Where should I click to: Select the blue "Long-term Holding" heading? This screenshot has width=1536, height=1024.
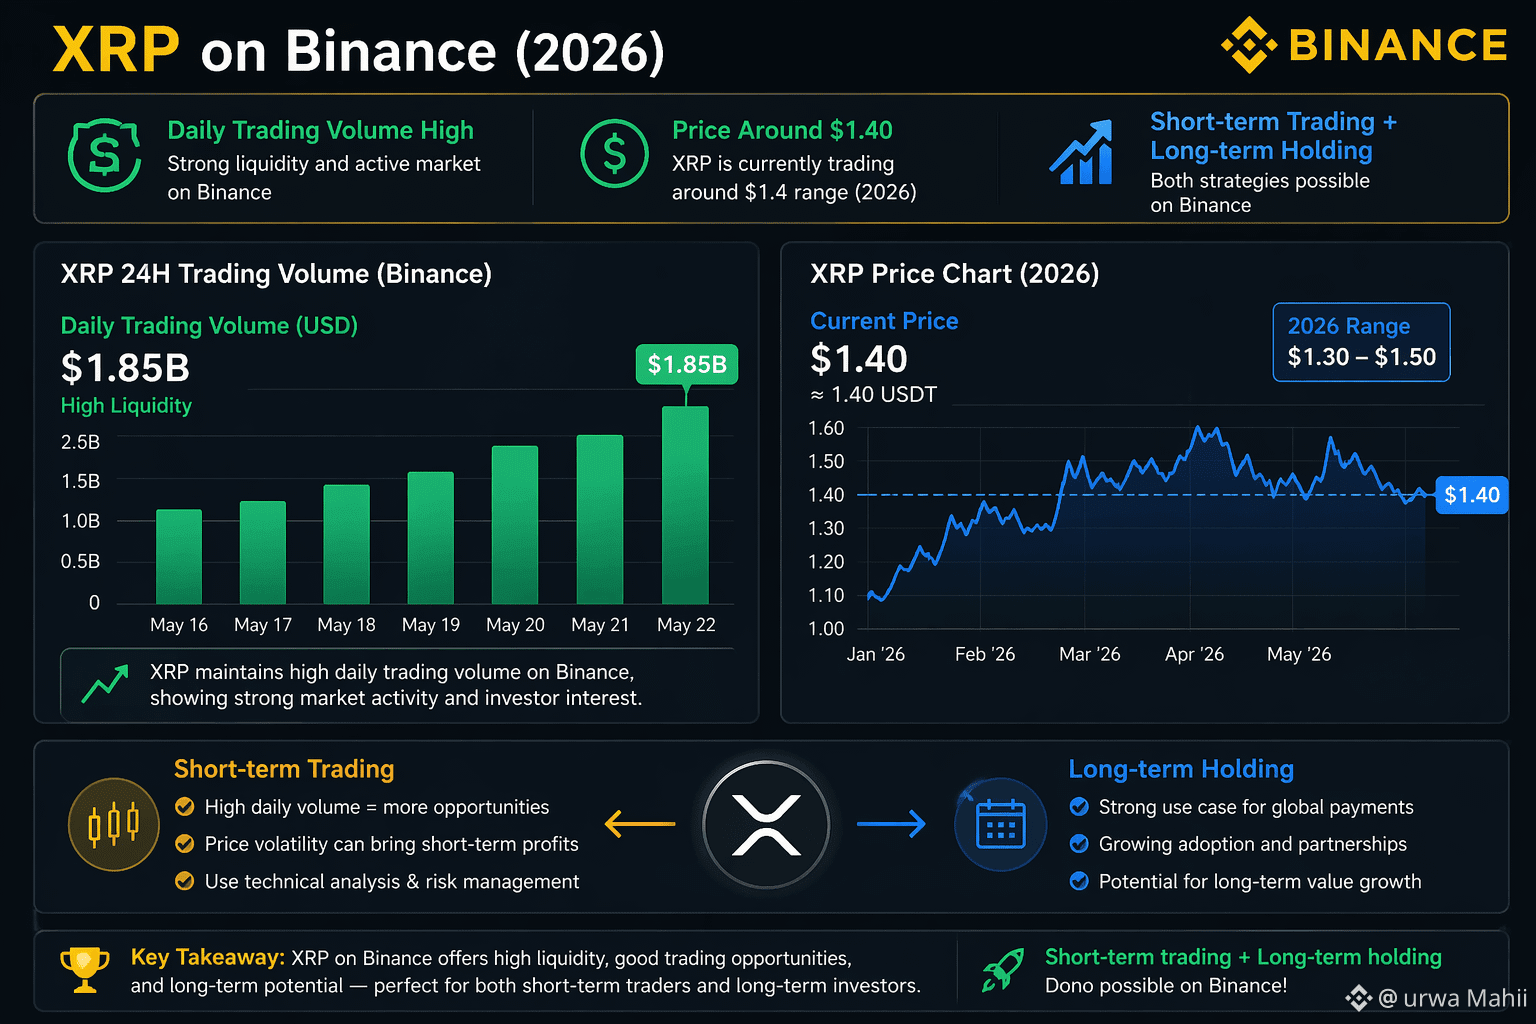1181,769
